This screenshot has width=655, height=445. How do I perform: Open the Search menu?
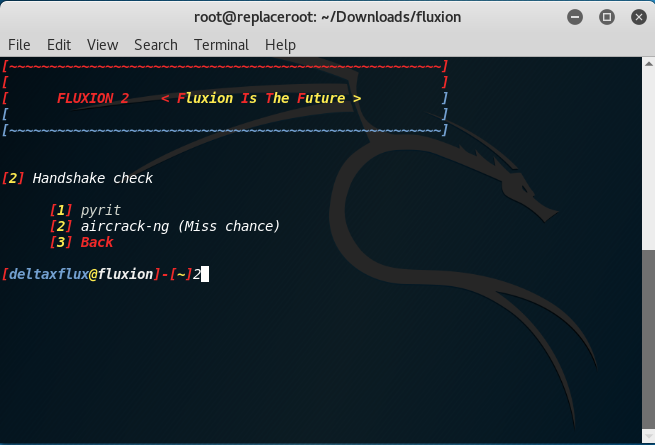pos(156,45)
